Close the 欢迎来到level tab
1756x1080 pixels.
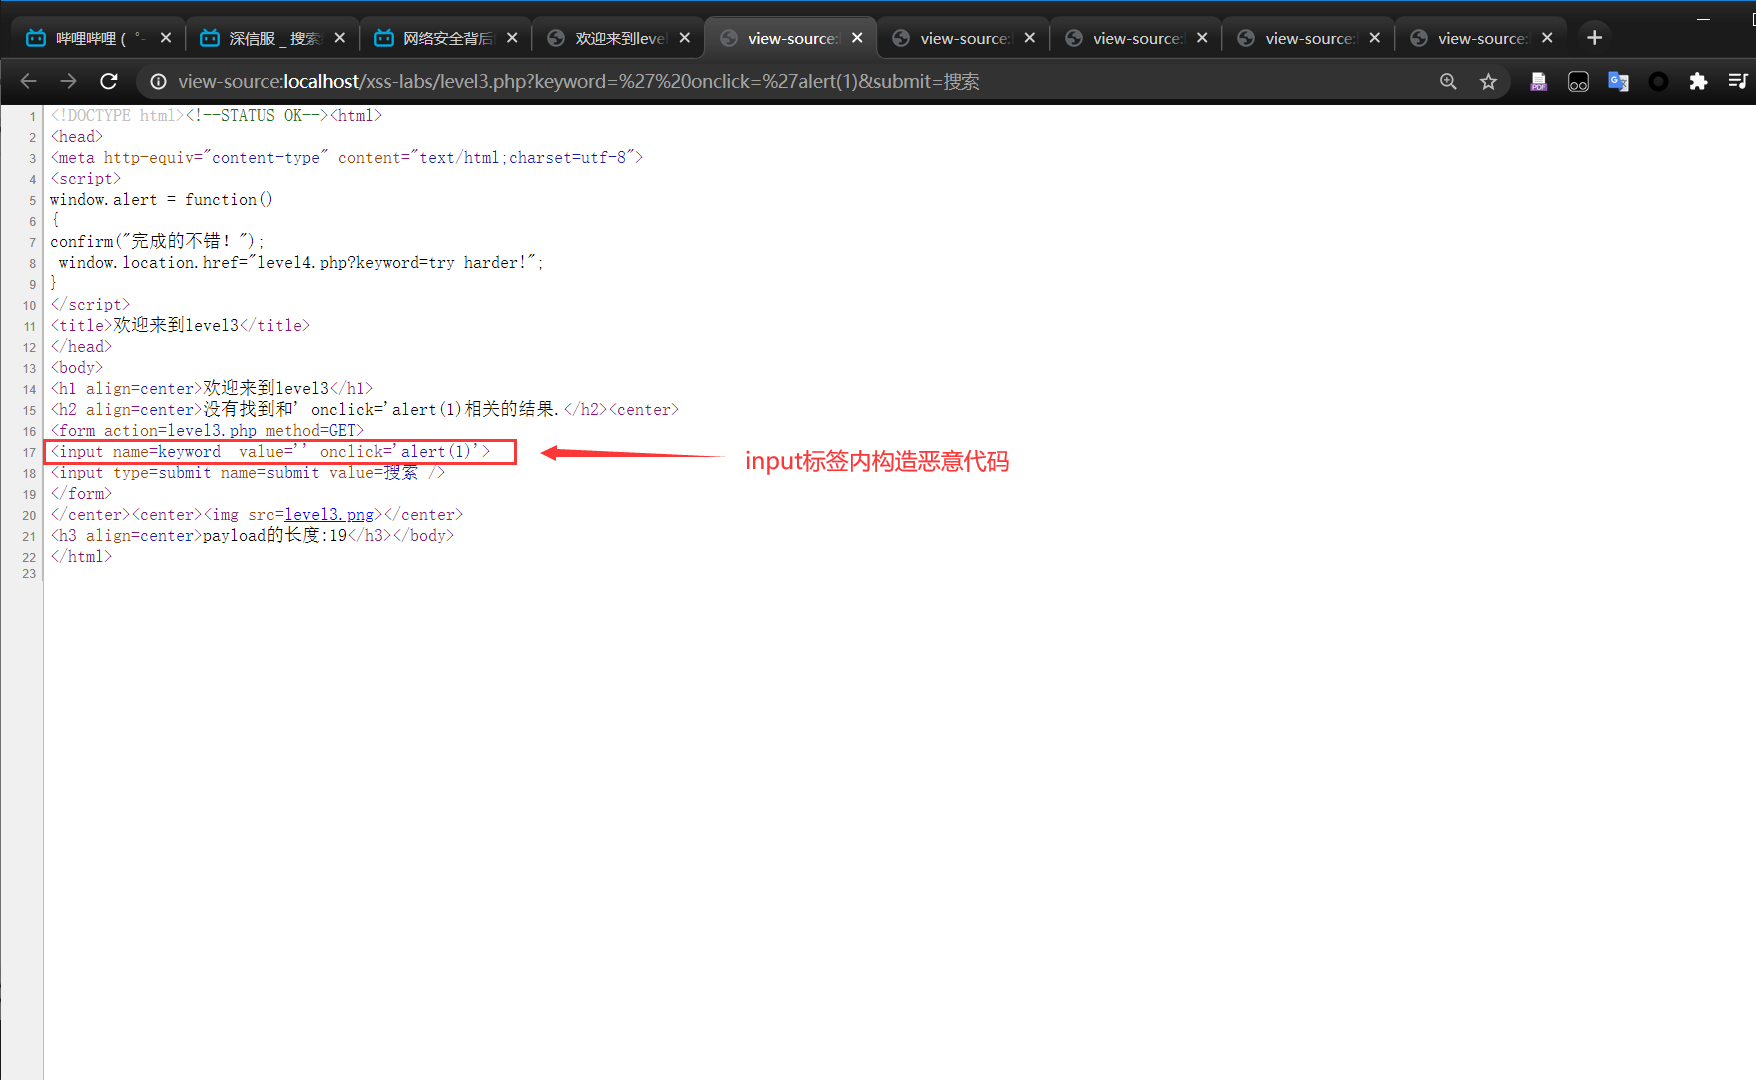(684, 38)
